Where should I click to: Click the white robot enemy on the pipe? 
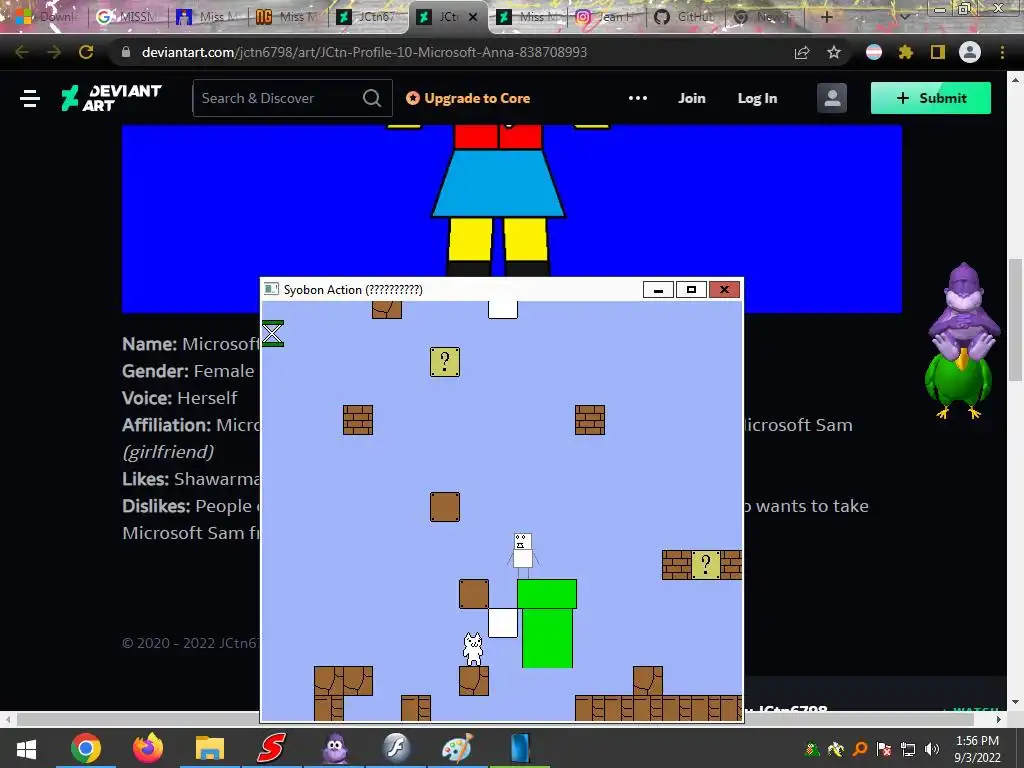(522, 556)
